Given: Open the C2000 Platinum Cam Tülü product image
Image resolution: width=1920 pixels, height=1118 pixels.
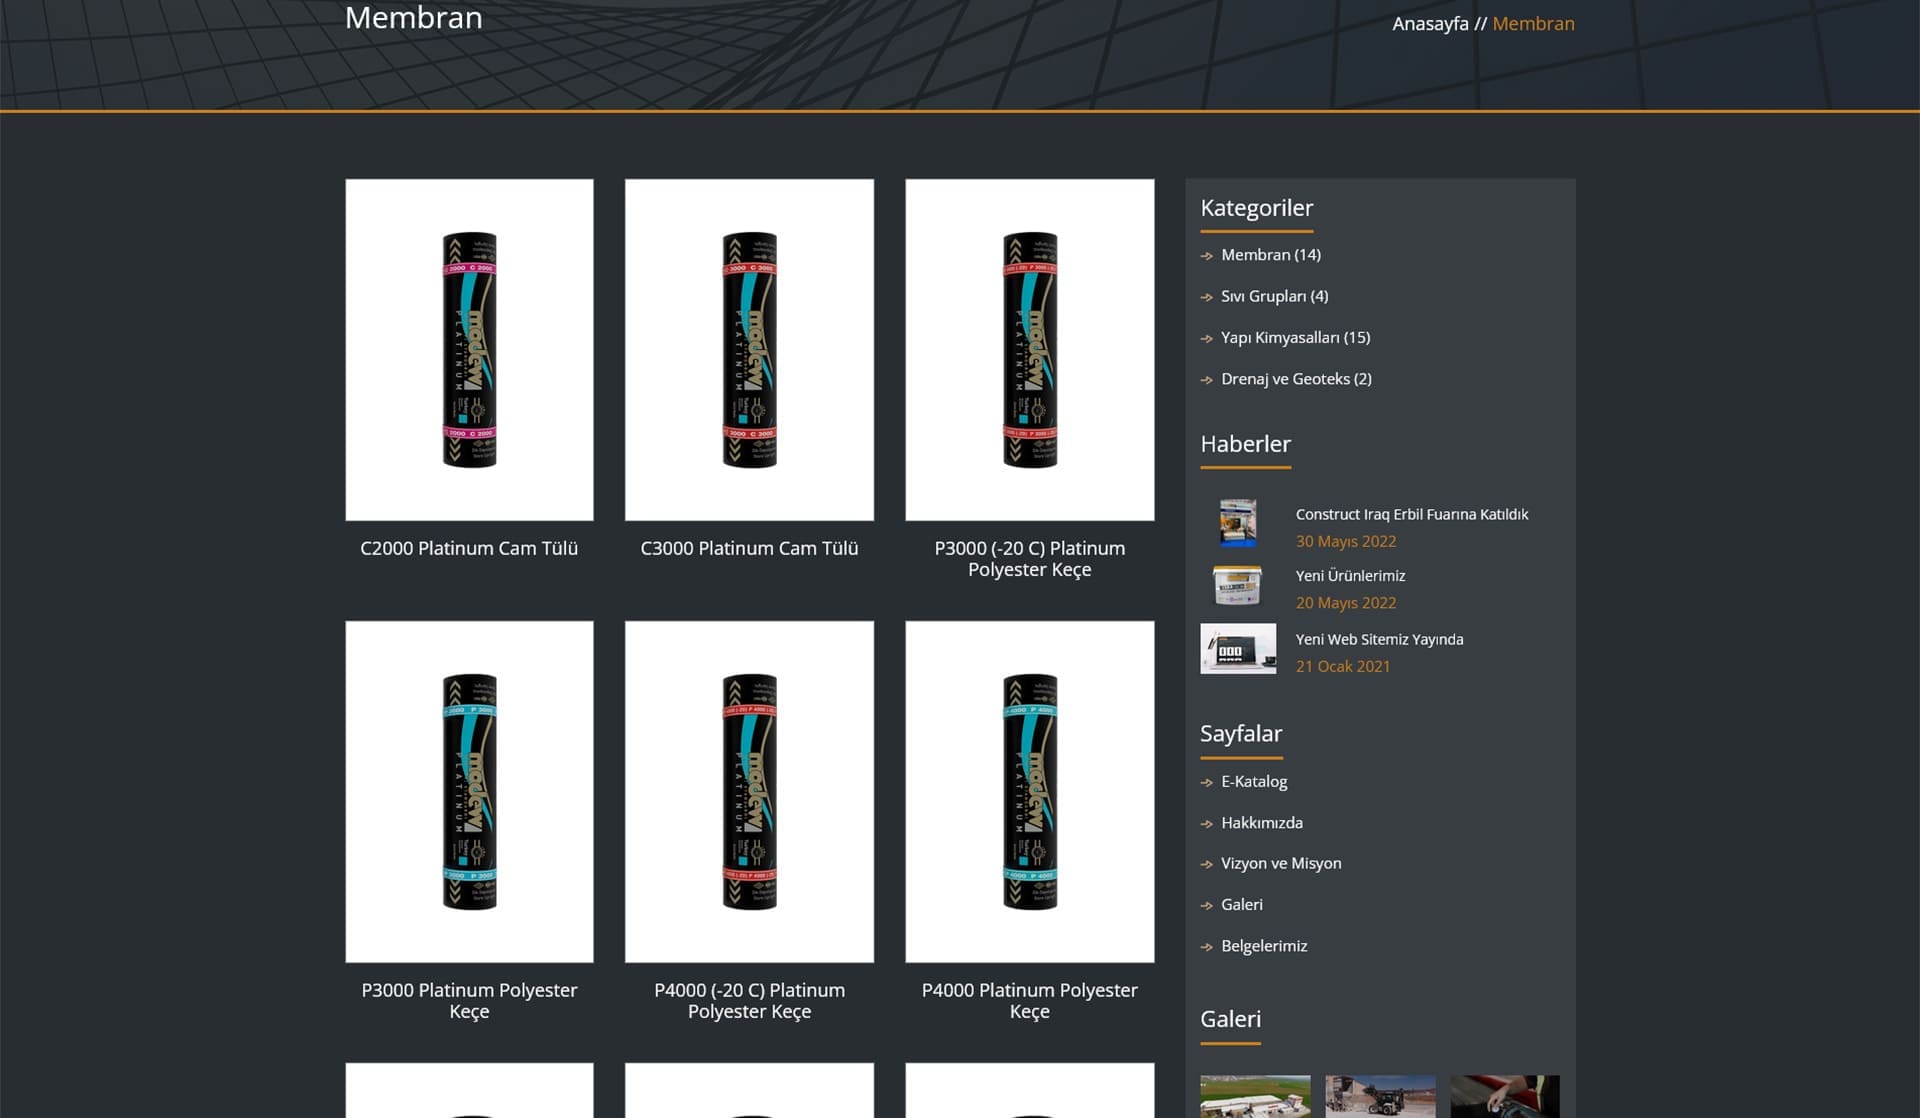Looking at the screenshot, I should click(469, 350).
